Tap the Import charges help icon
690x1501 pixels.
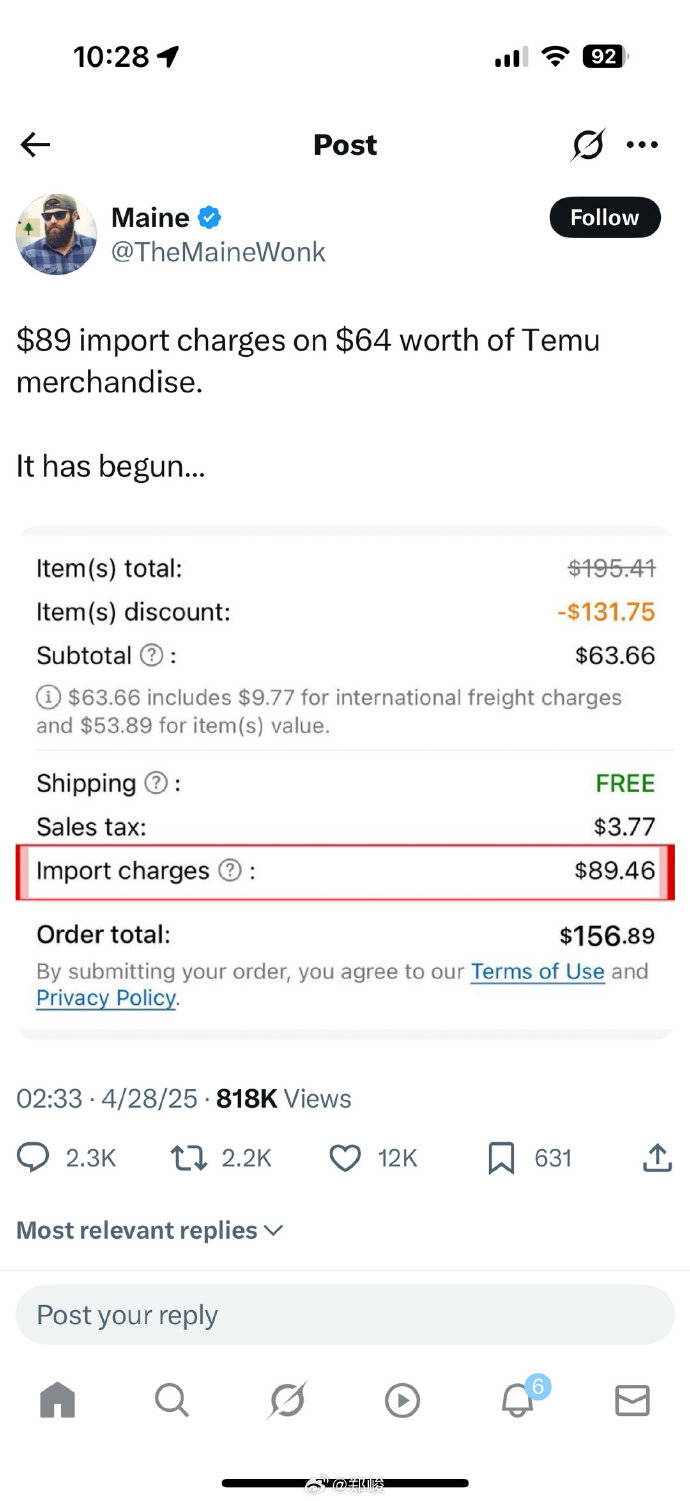tap(230, 871)
